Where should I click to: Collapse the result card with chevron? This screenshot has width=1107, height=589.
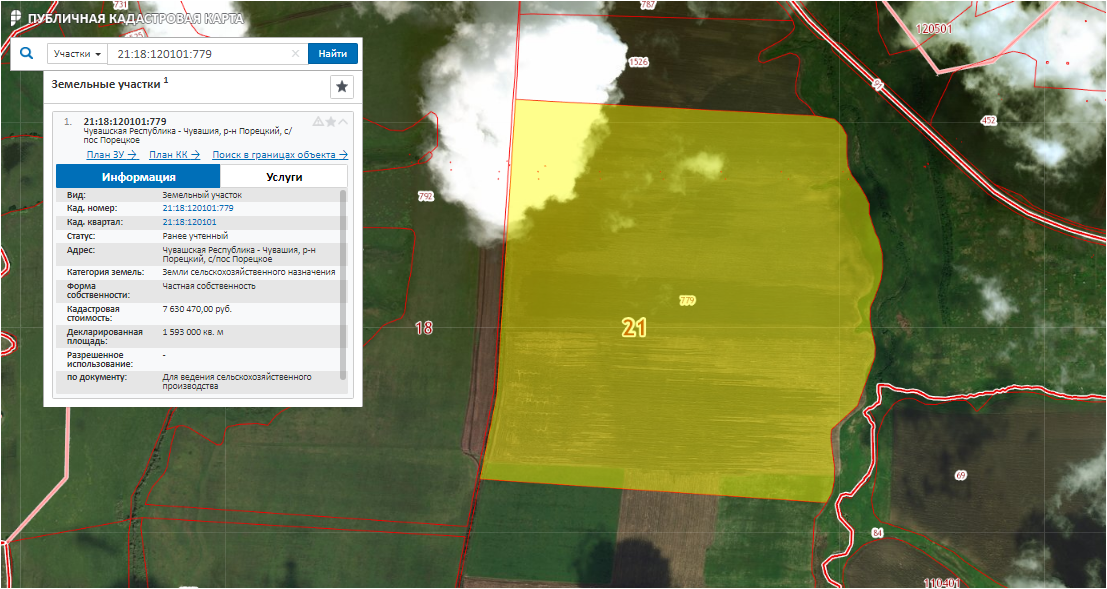(x=343, y=122)
